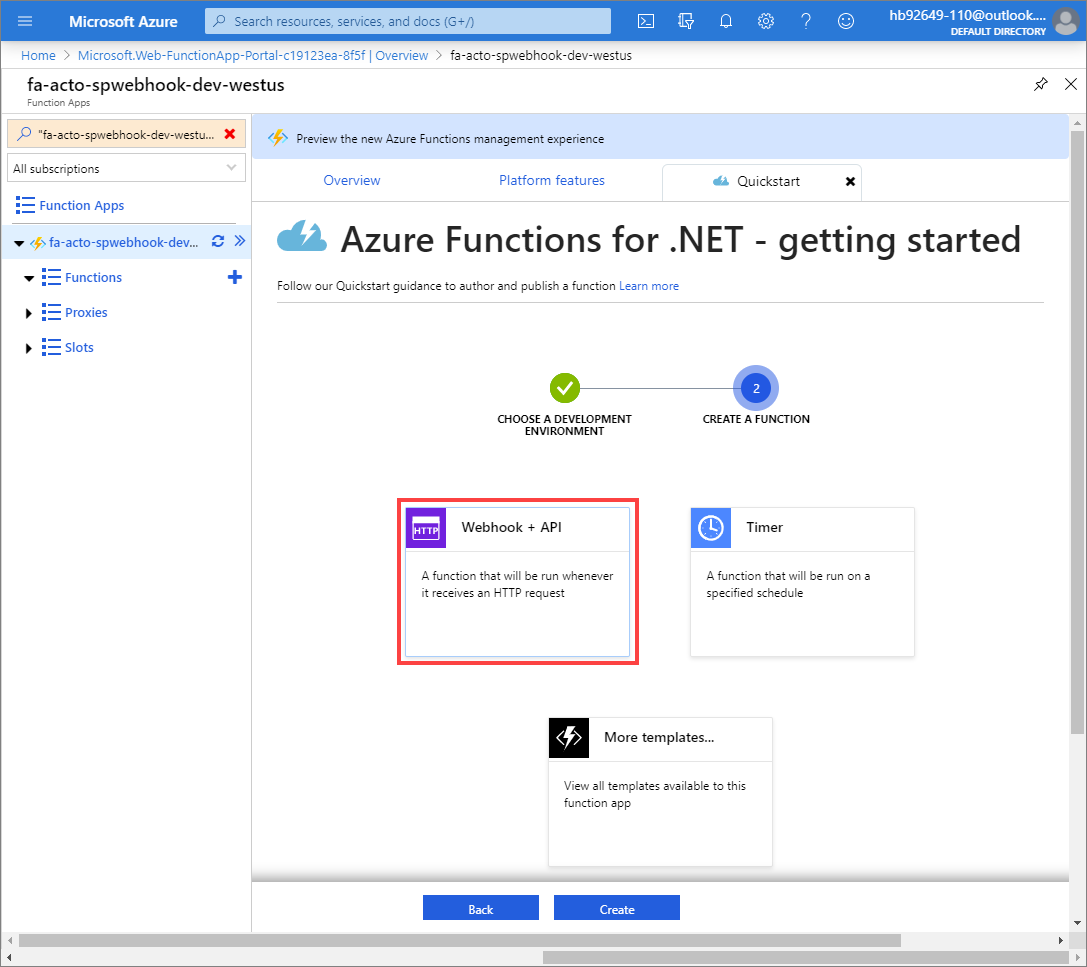Viewport: 1087px width, 967px height.
Task: Click the function app name filter field
Action: pos(126,134)
